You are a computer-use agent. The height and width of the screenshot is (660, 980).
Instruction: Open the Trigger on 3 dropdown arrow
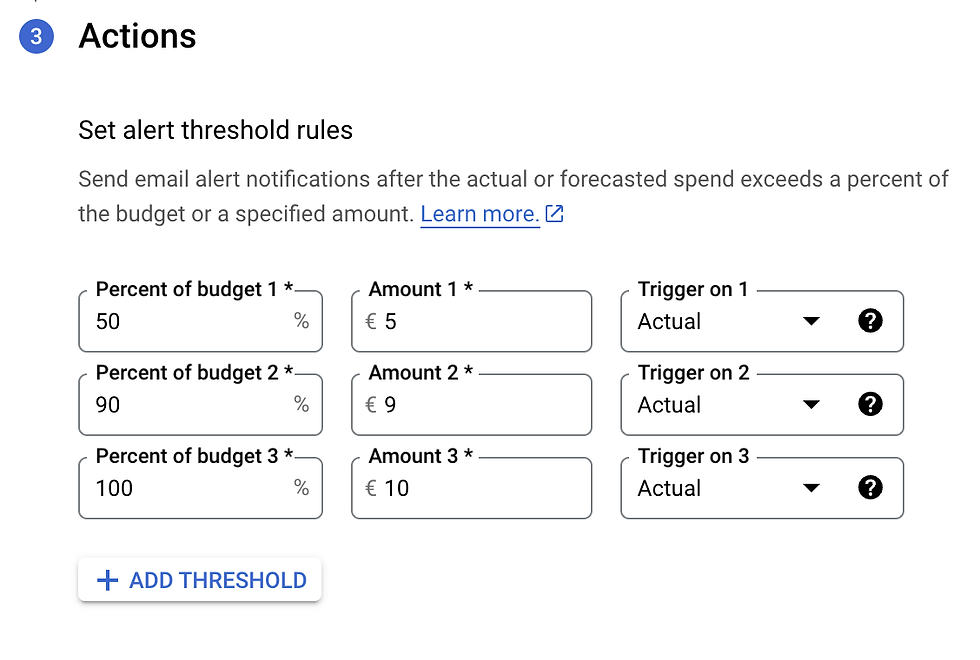pos(811,488)
